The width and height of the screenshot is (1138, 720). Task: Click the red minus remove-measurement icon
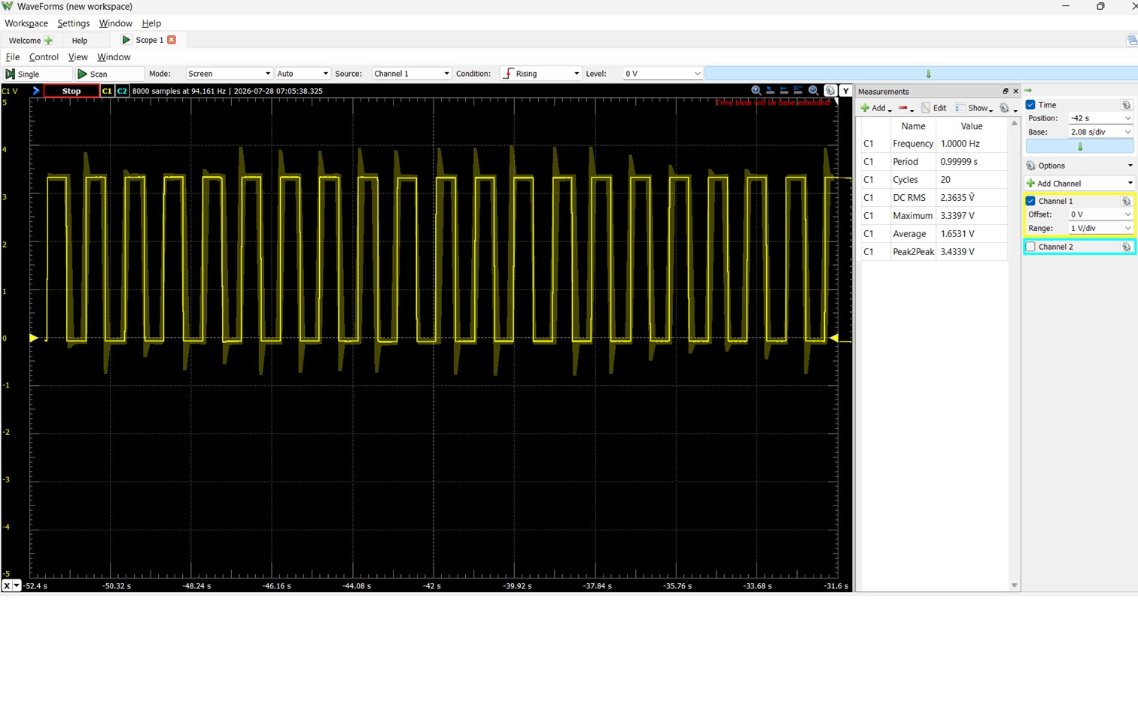click(x=903, y=108)
